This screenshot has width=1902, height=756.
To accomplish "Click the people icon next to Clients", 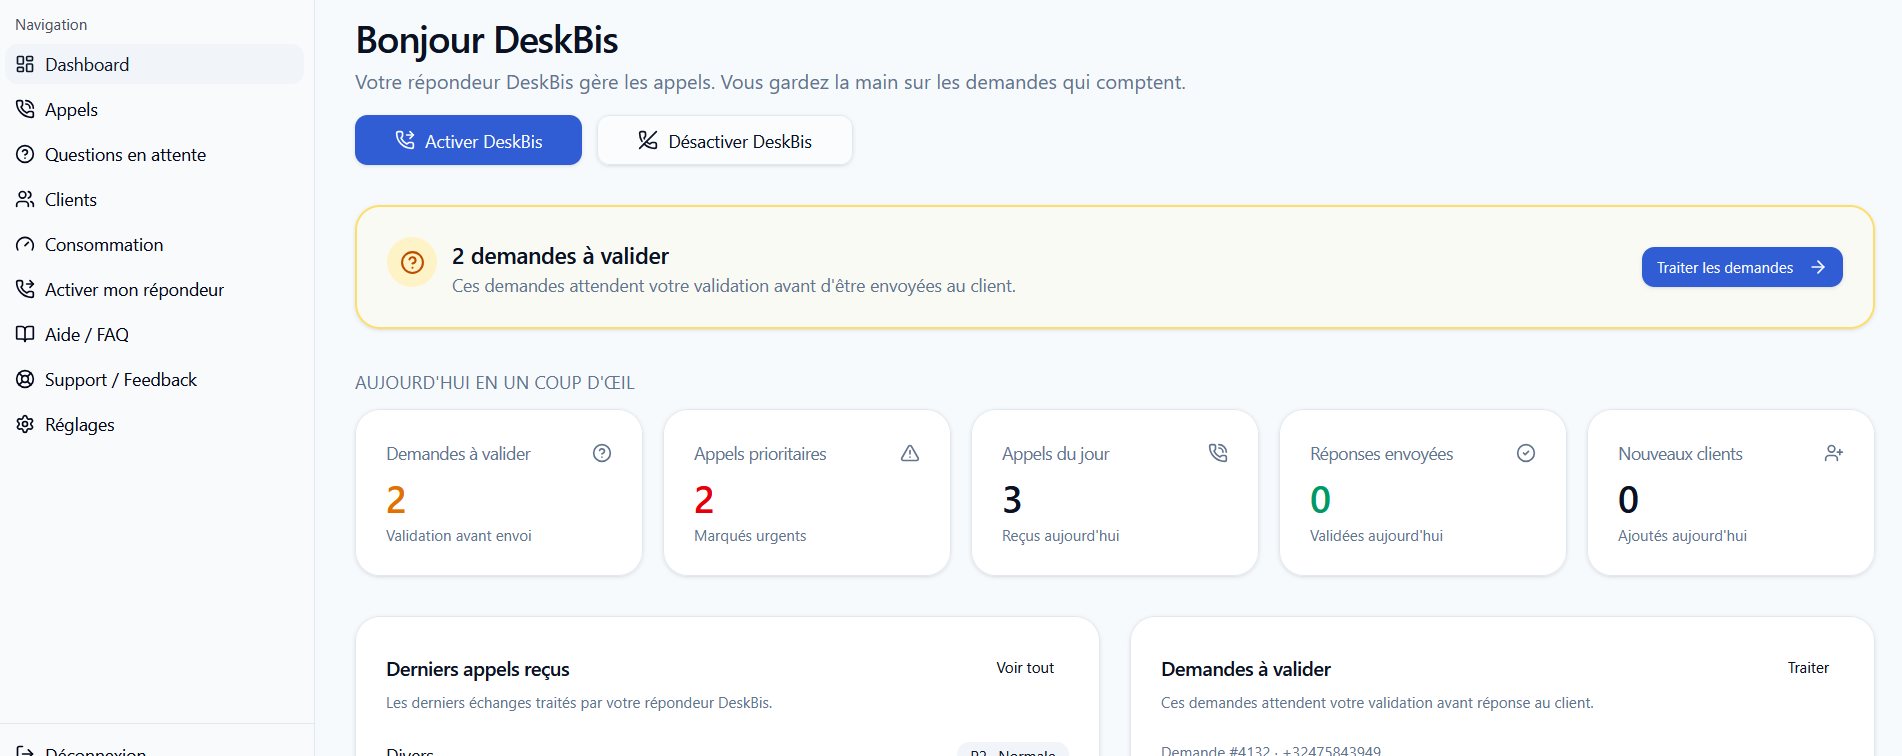I will click(25, 199).
